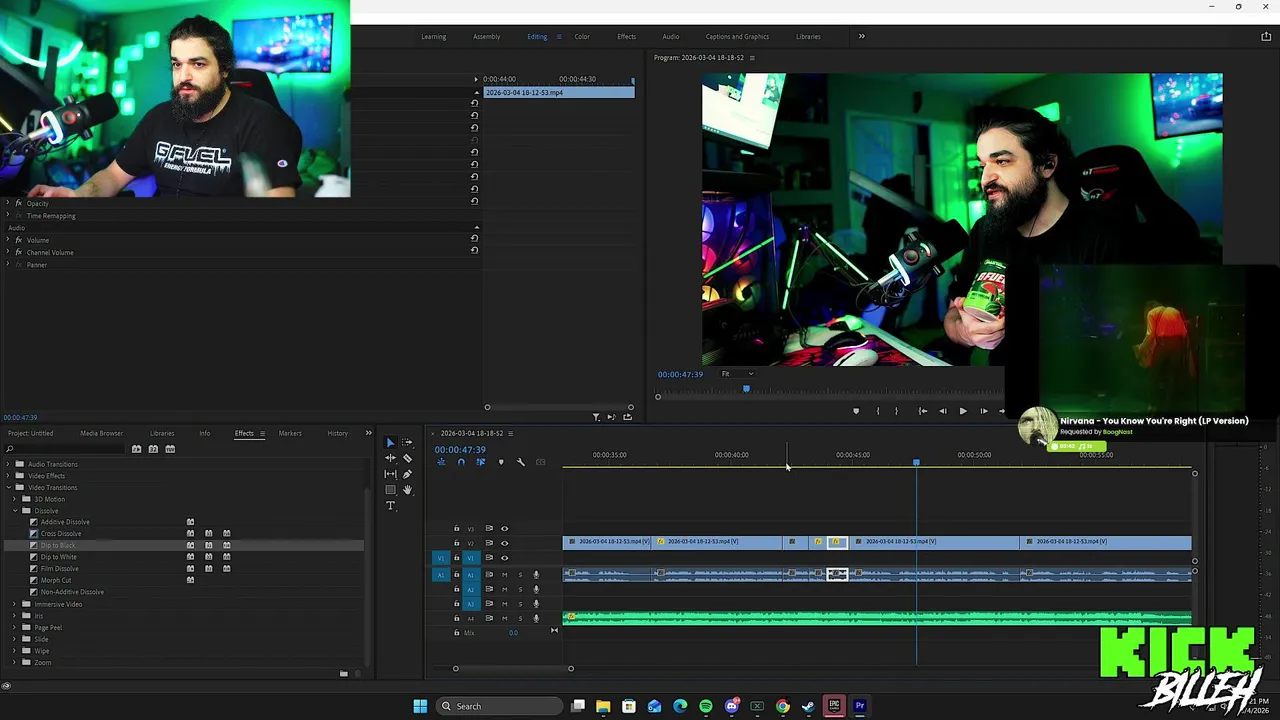The height and width of the screenshot is (720, 1280).
Task: Solo audio track A2
Action: pyautogui.click(x=520, y=589)
